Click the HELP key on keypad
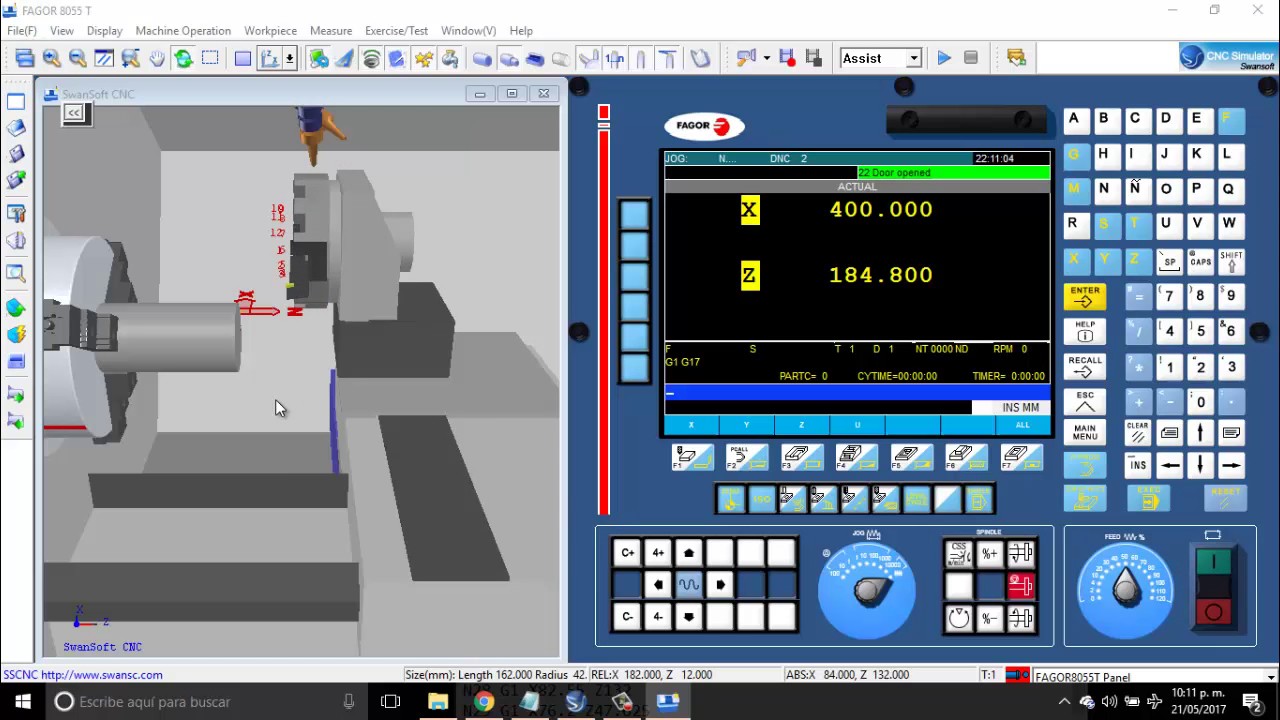 coord(1085,332)
